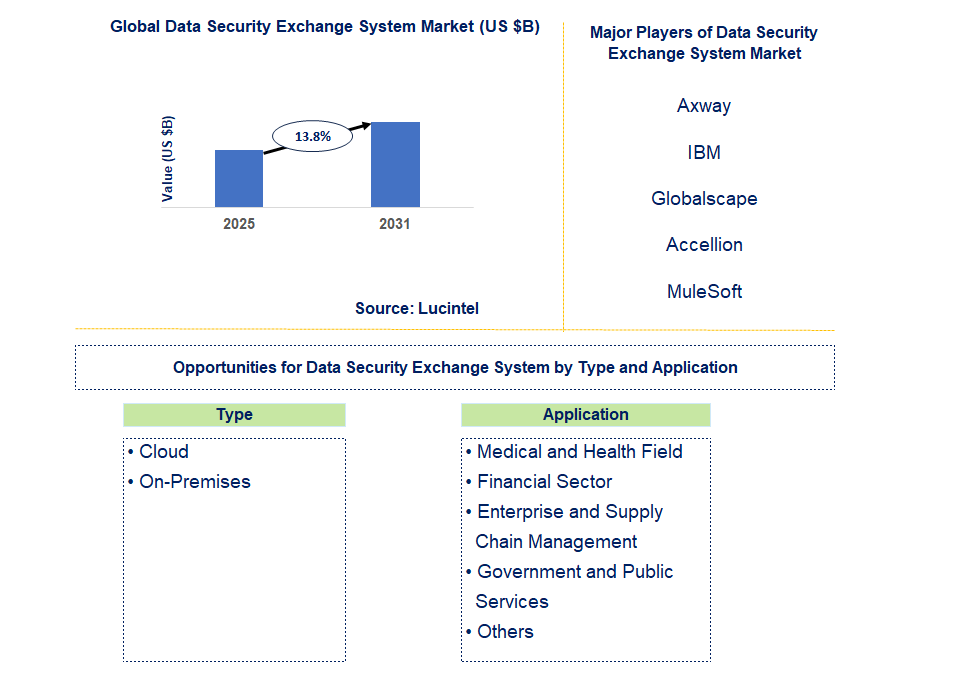Image resolution: width=963 pixels, height=682 pixels.
Task: Click the chart title 'Global Data Security Exchange System Market'
Action: point(325,26)
